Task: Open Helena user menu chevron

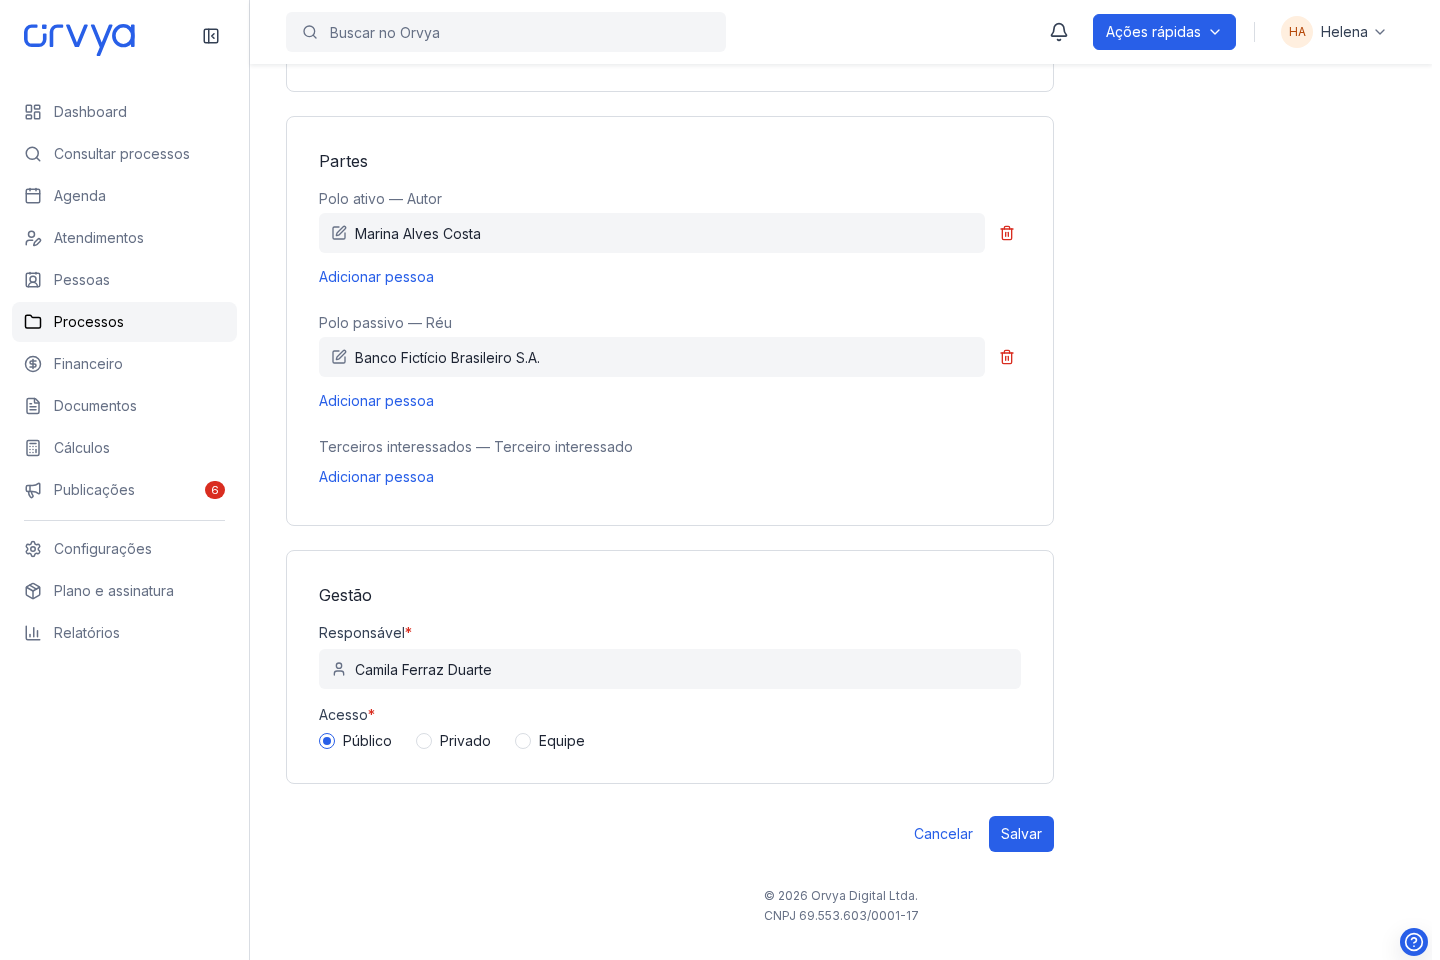Action: 1380,32
